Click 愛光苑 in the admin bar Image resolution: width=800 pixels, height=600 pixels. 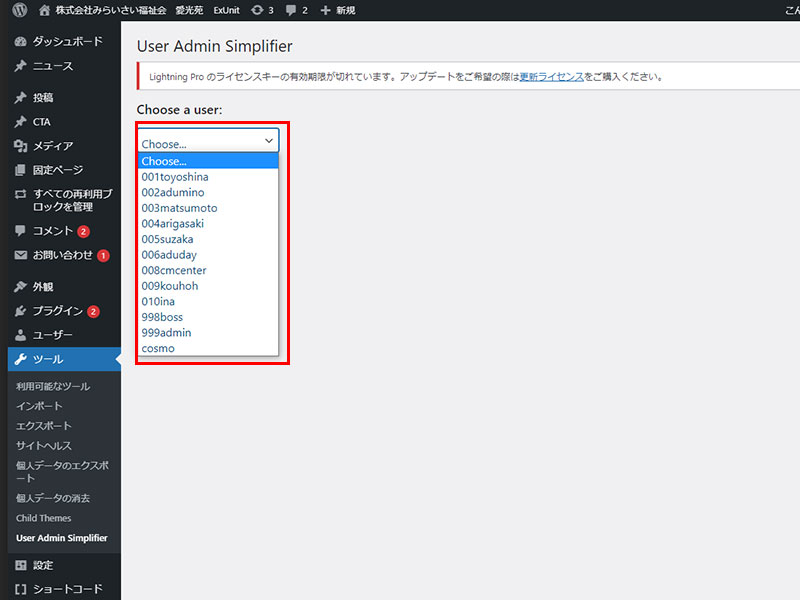point(187,10)
